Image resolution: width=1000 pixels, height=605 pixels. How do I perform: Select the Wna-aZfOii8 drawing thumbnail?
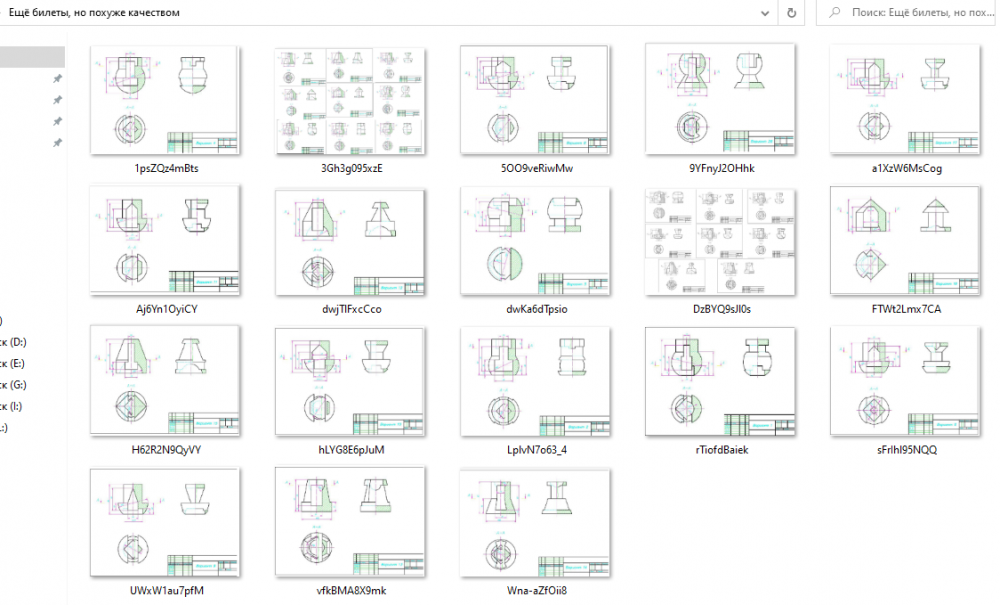(x=535, y=523)
